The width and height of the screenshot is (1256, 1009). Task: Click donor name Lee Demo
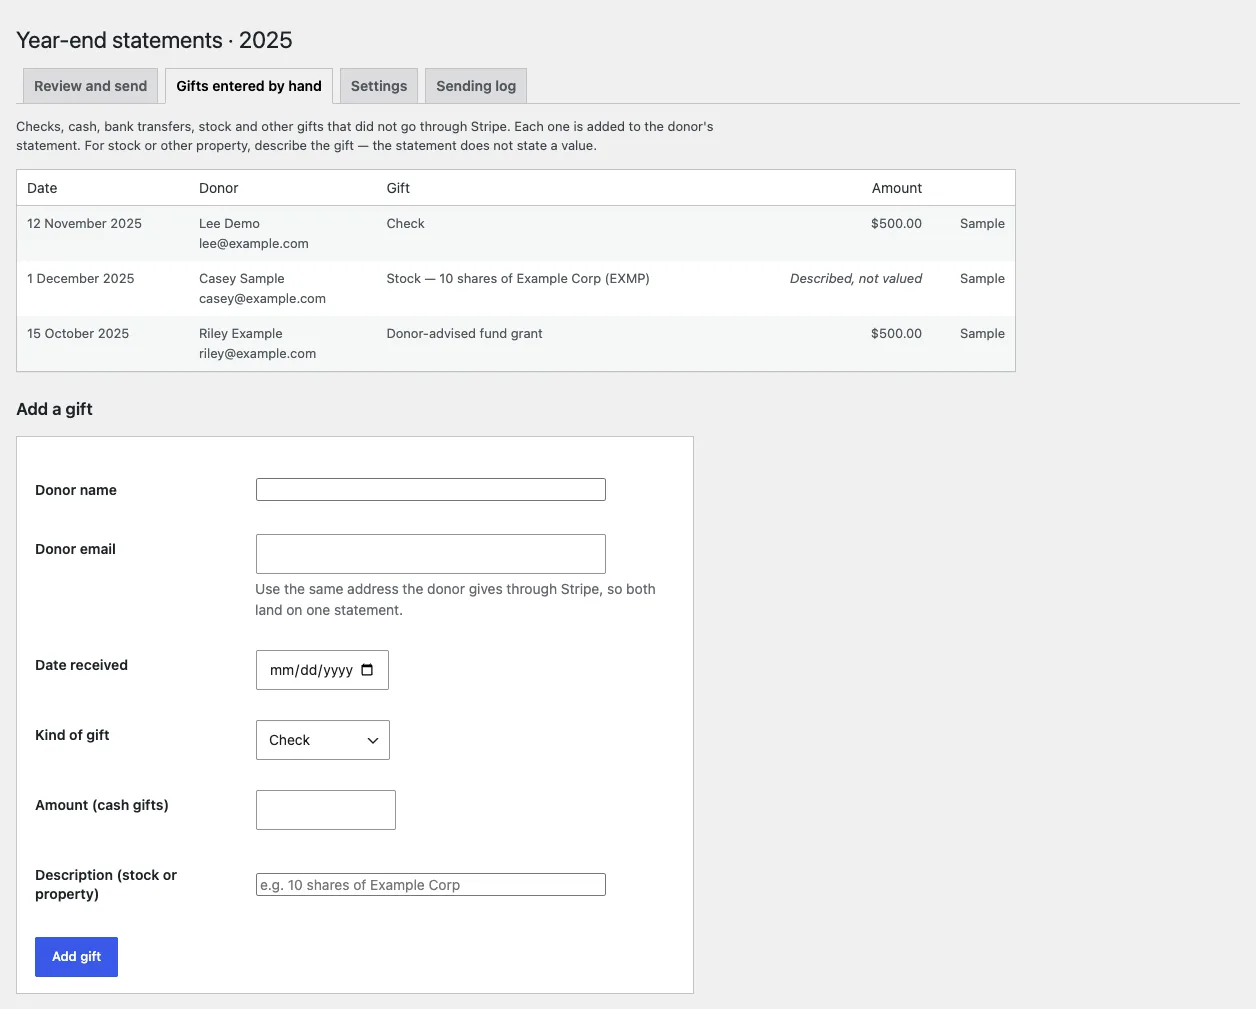pos(229,224)
